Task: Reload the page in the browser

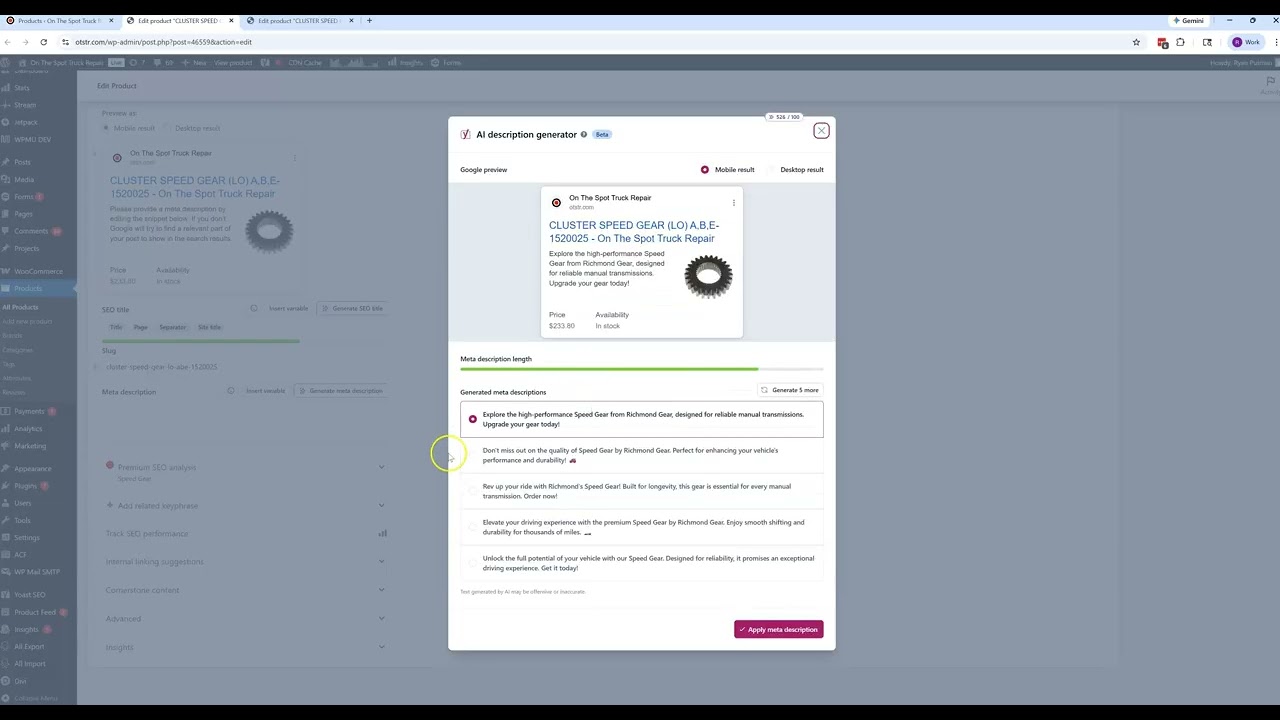Action: click(x=43, y=42)
